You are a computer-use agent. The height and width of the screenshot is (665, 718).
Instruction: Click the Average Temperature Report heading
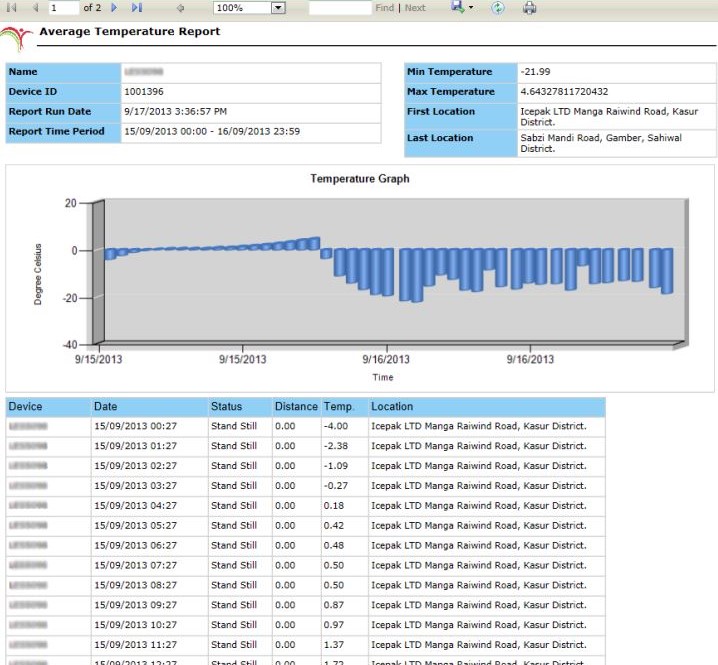tap(130, 32)
